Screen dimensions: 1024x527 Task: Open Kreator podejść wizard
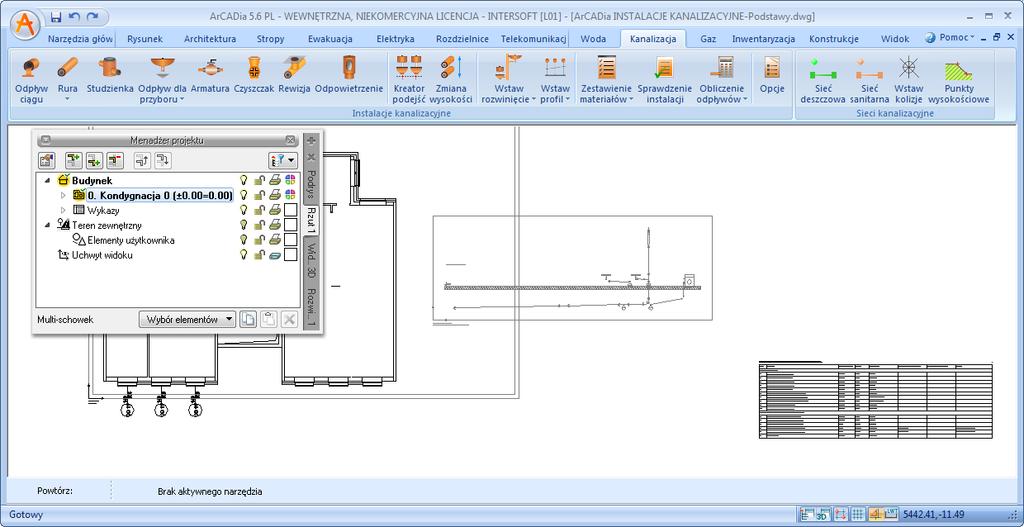point(409,80)
